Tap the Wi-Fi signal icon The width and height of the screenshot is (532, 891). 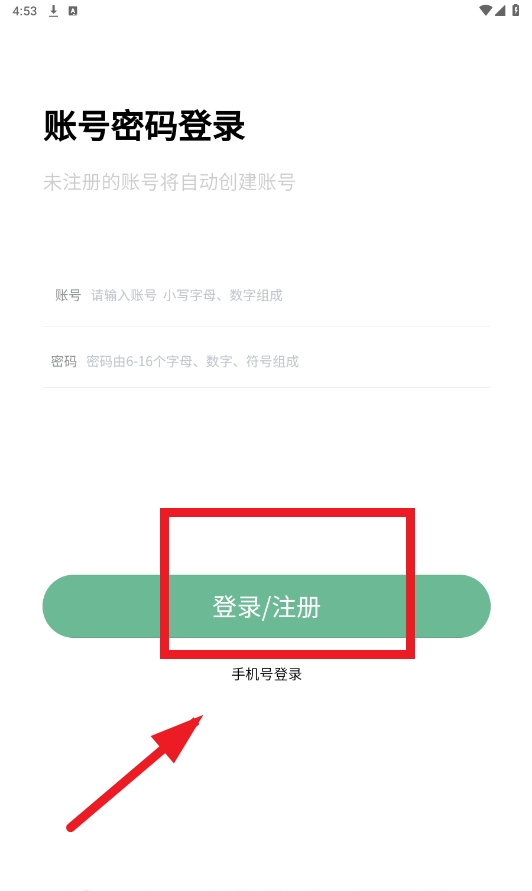pos(485,10)
